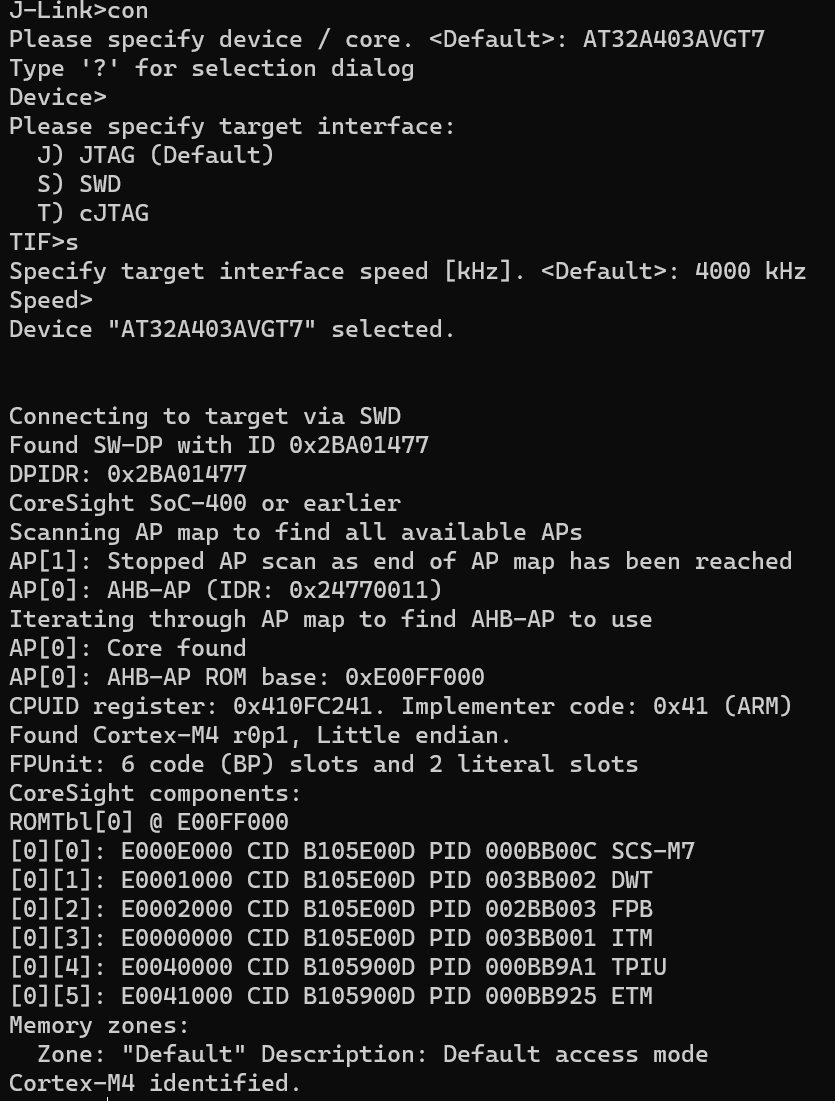
Task: Click the 'S) SWD' interface option
Action: tap(79, 184)
